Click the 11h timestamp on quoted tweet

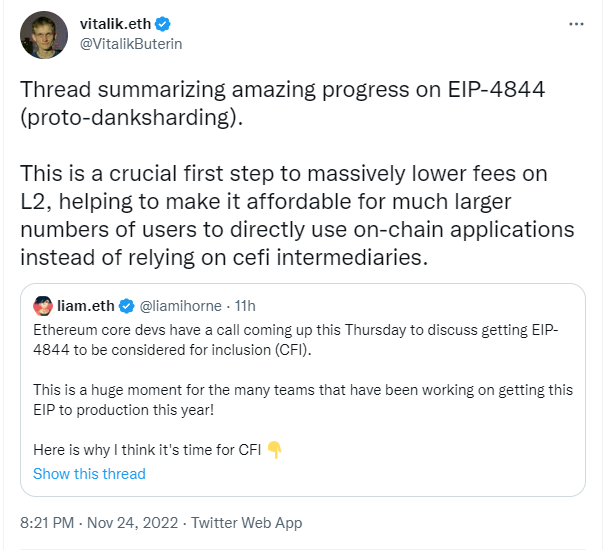coord(245,306)
